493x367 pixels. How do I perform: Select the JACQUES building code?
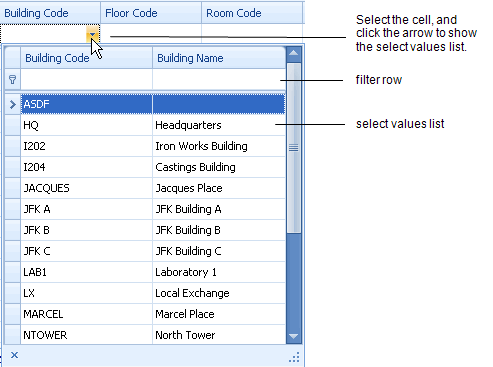pos(86,188)
